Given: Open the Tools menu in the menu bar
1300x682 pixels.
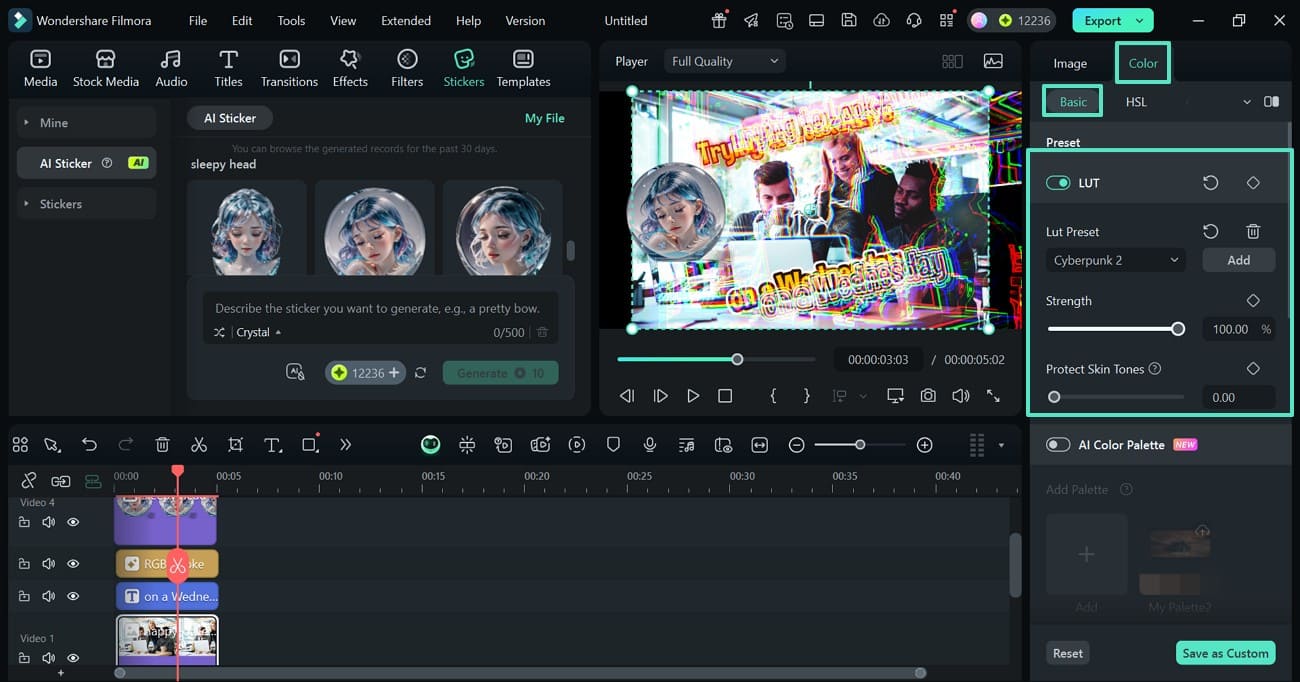Looking at the screenshot, I should tap(290, 20).
